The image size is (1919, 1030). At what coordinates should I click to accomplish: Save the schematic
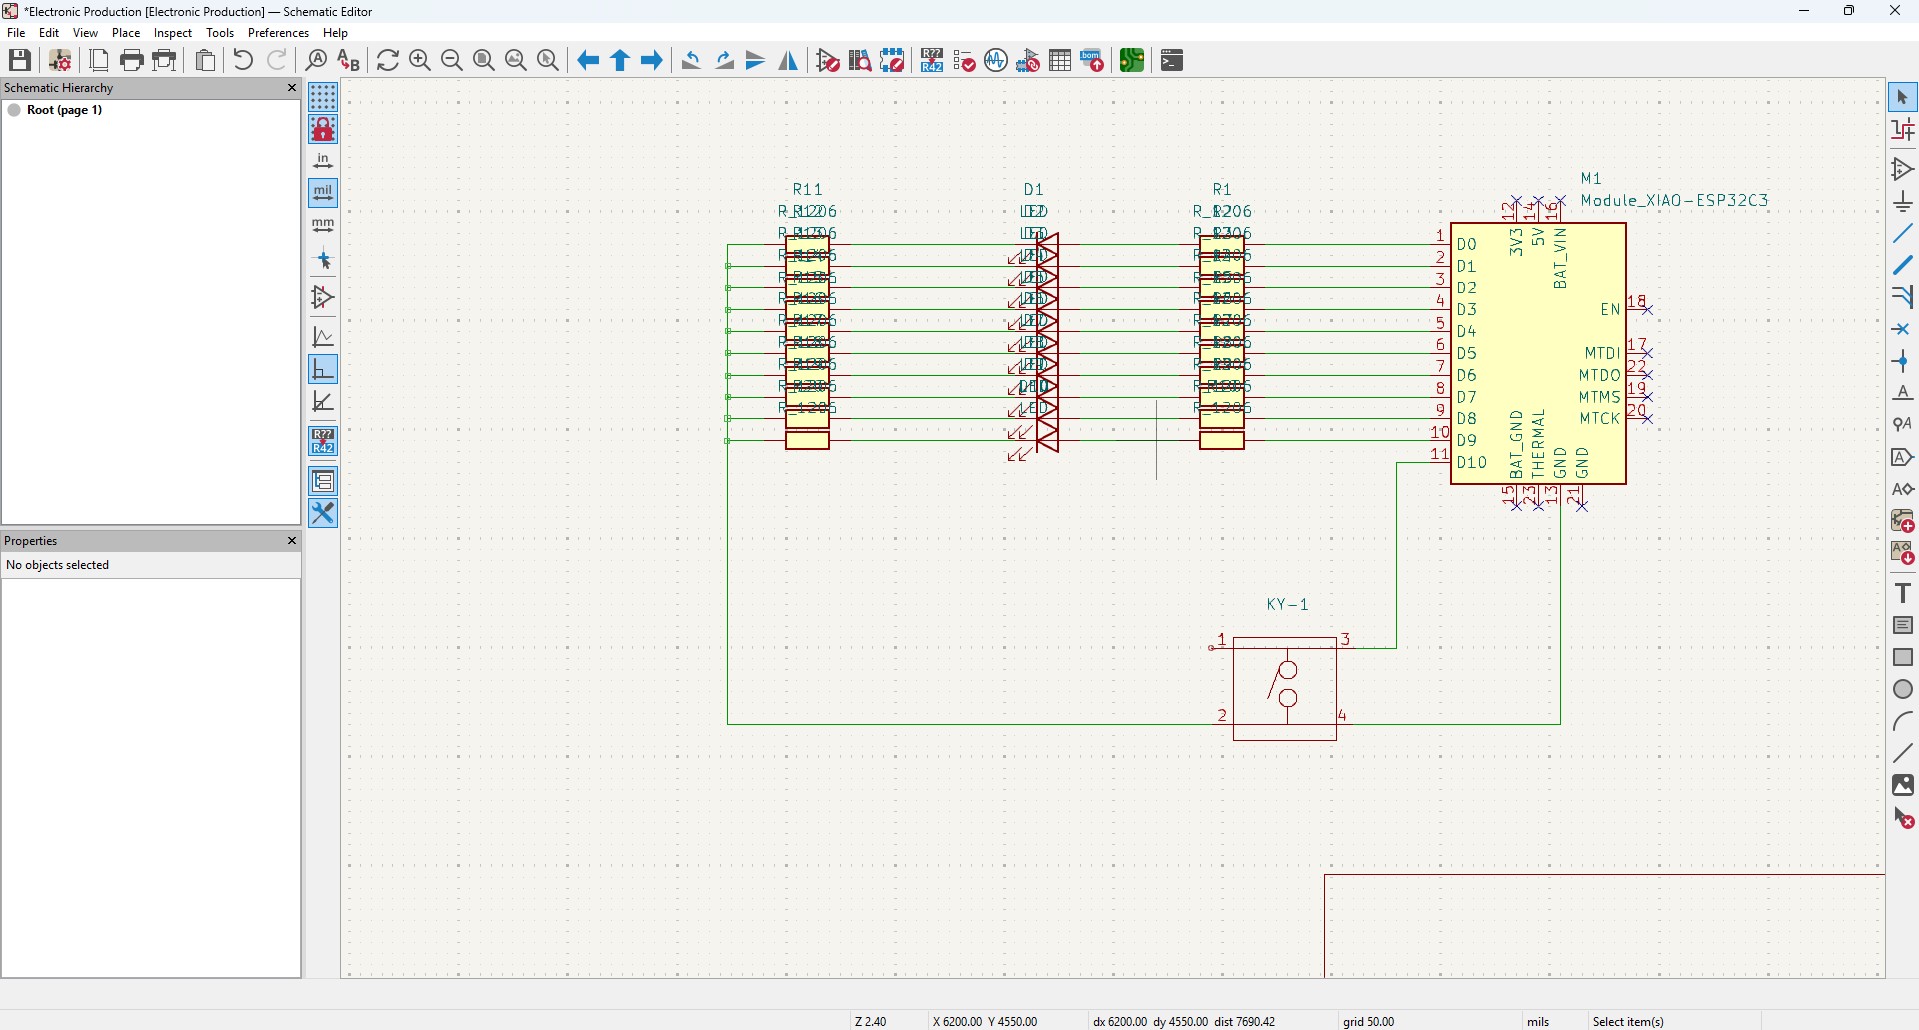tap(20, 60)
